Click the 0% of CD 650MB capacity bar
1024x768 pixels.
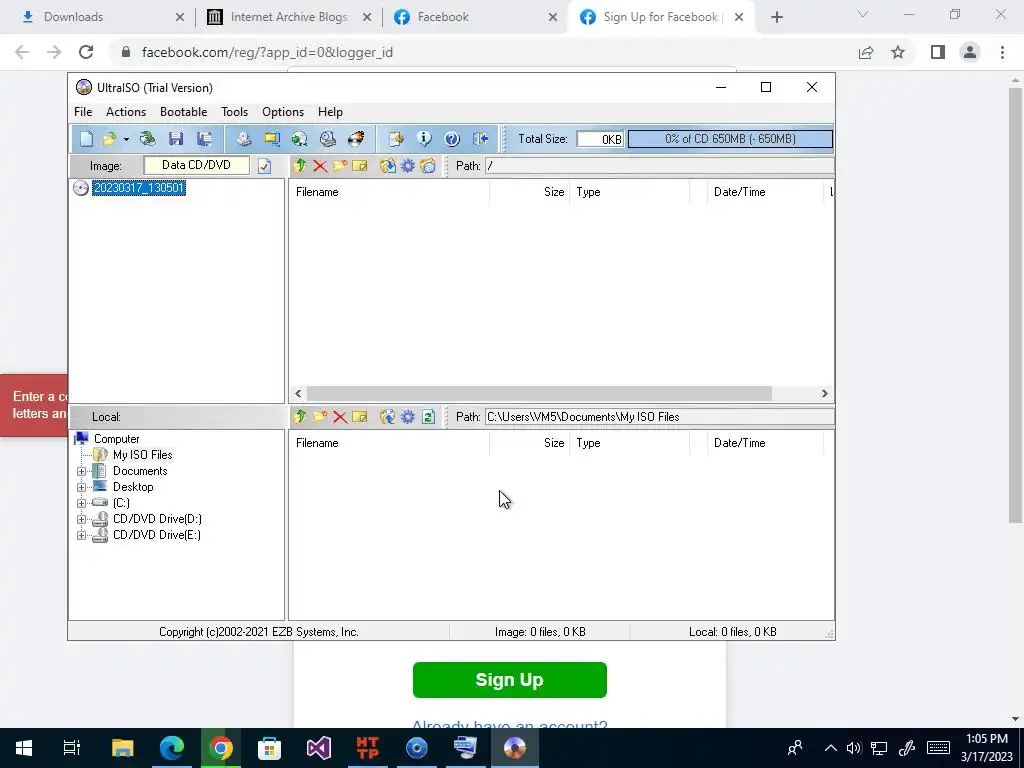point(730,138)
